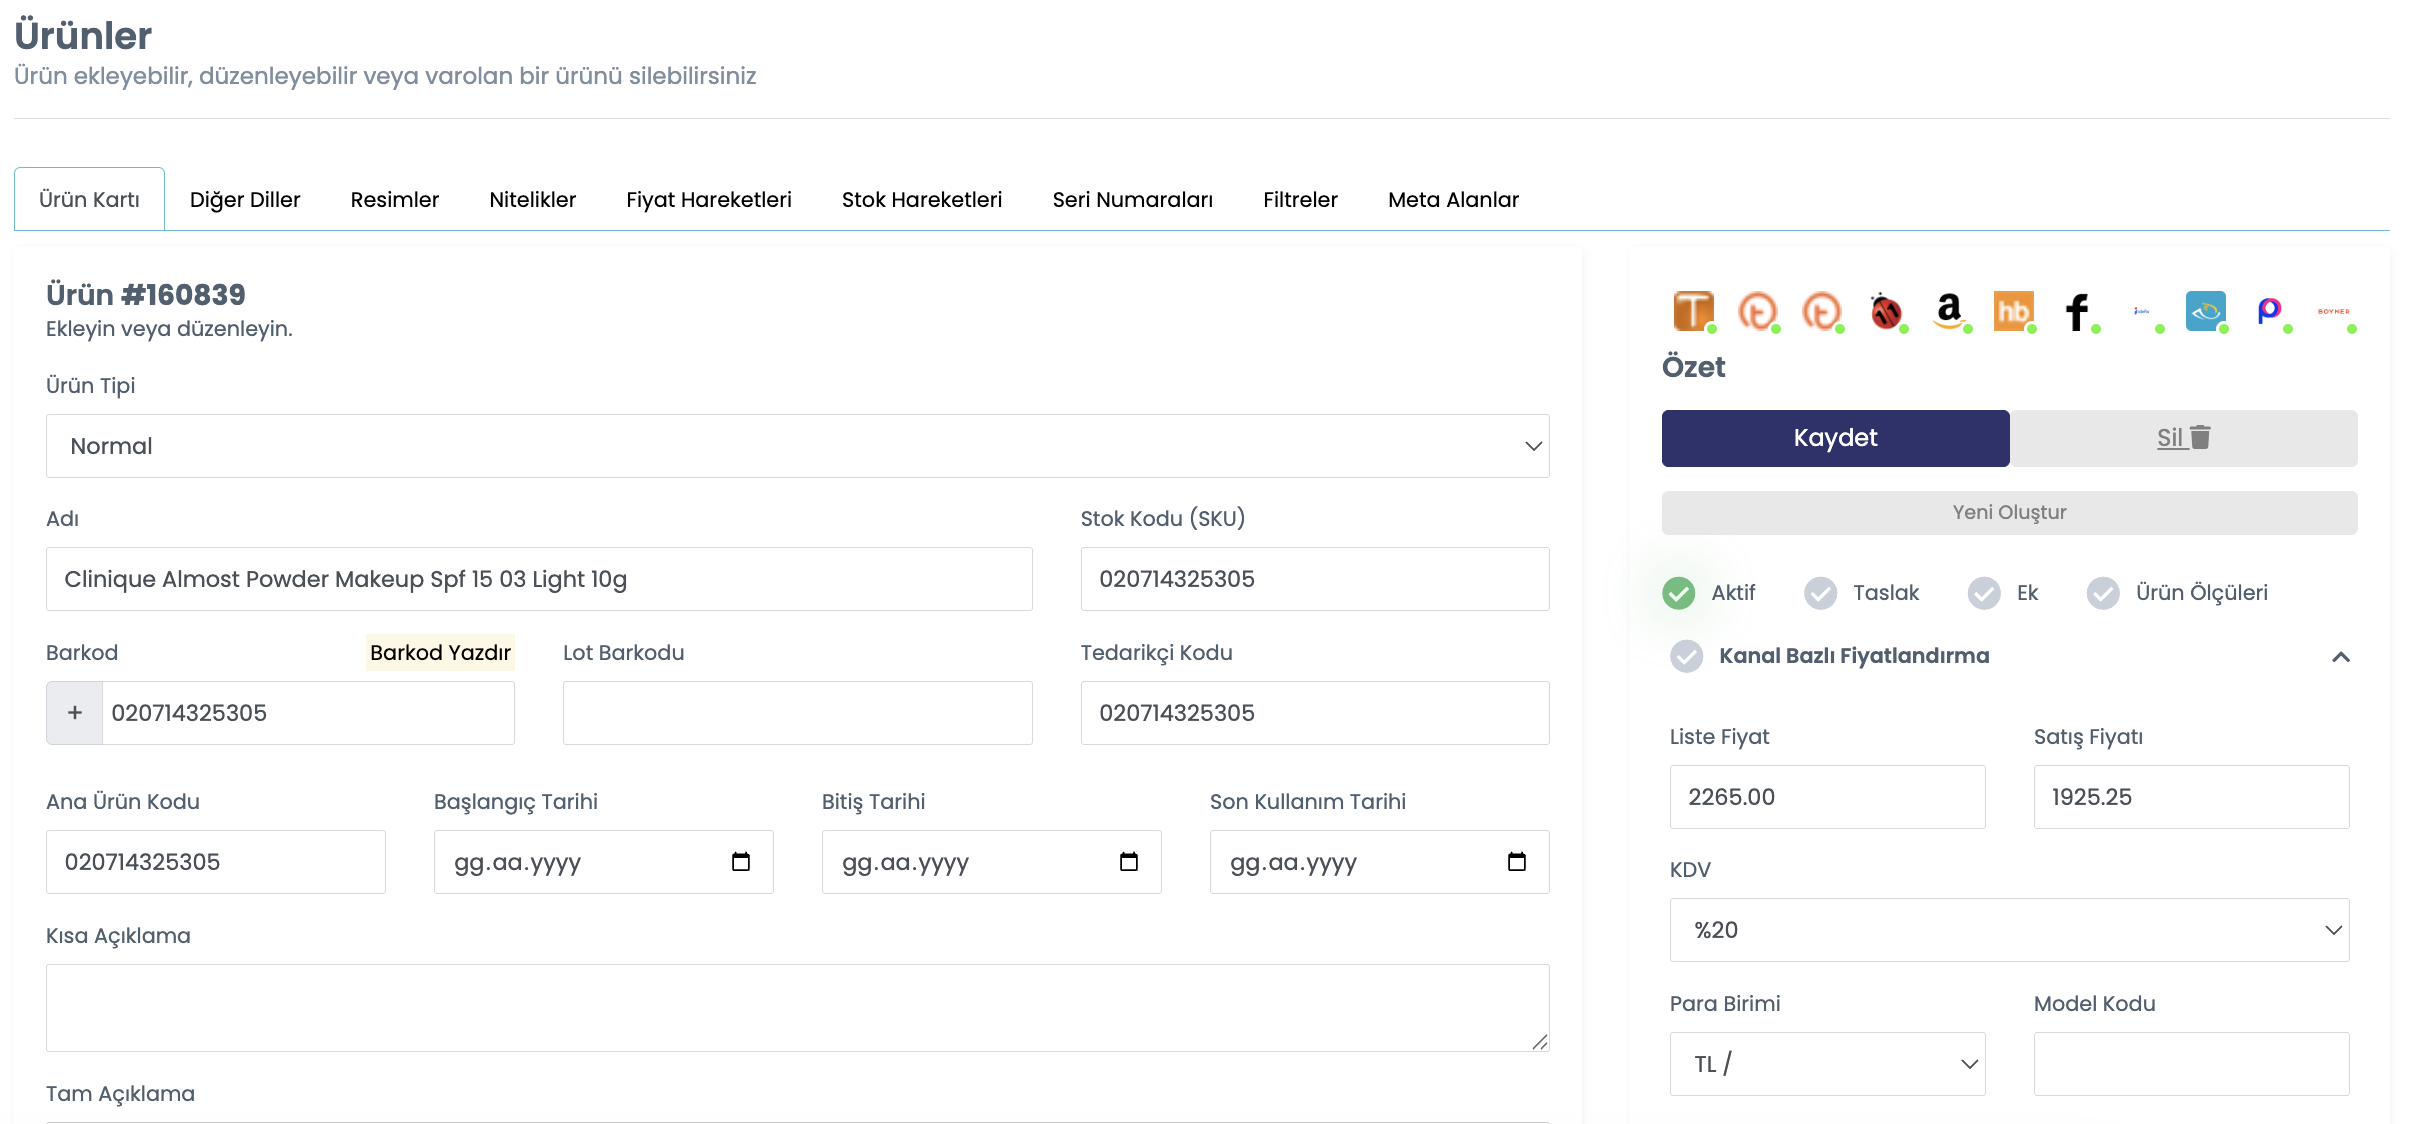Click the Barkod Yazdır link

(x=440, y=653)
